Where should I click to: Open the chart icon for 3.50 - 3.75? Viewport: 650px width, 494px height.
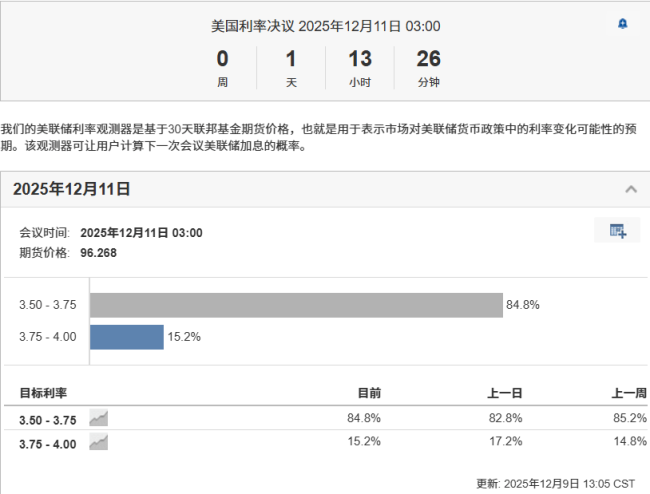[98, 417]
